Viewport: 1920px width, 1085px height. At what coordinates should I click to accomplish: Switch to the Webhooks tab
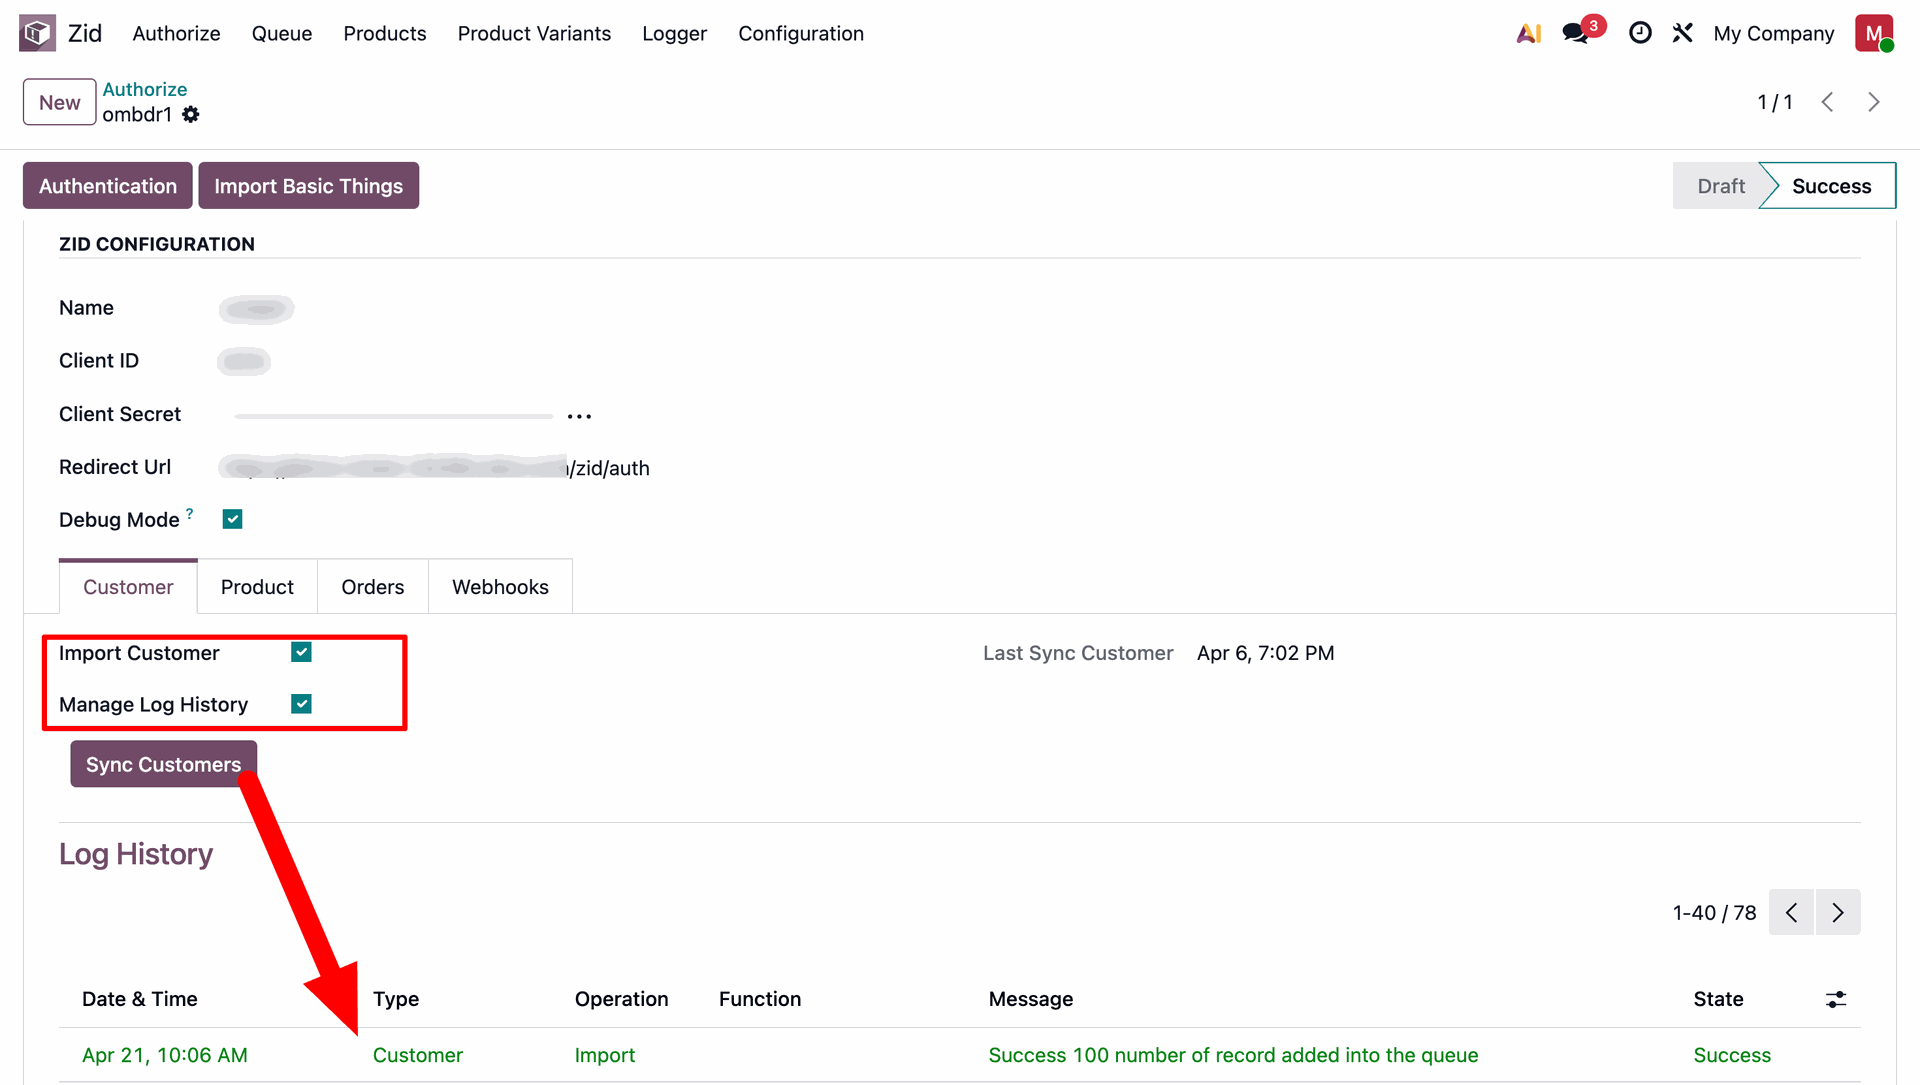pyautogui.click(x=500, y=587)
